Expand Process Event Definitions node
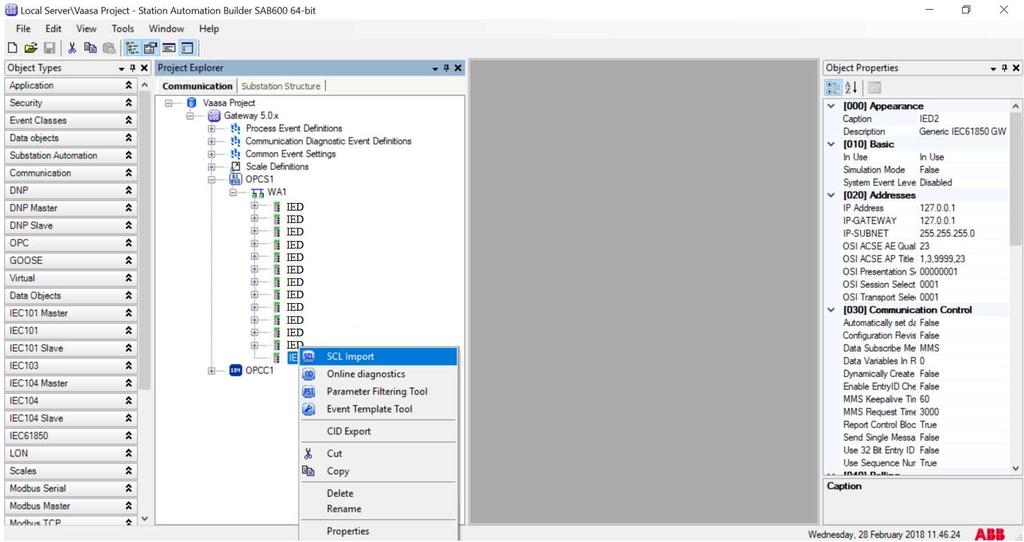 tap(212, 128)
